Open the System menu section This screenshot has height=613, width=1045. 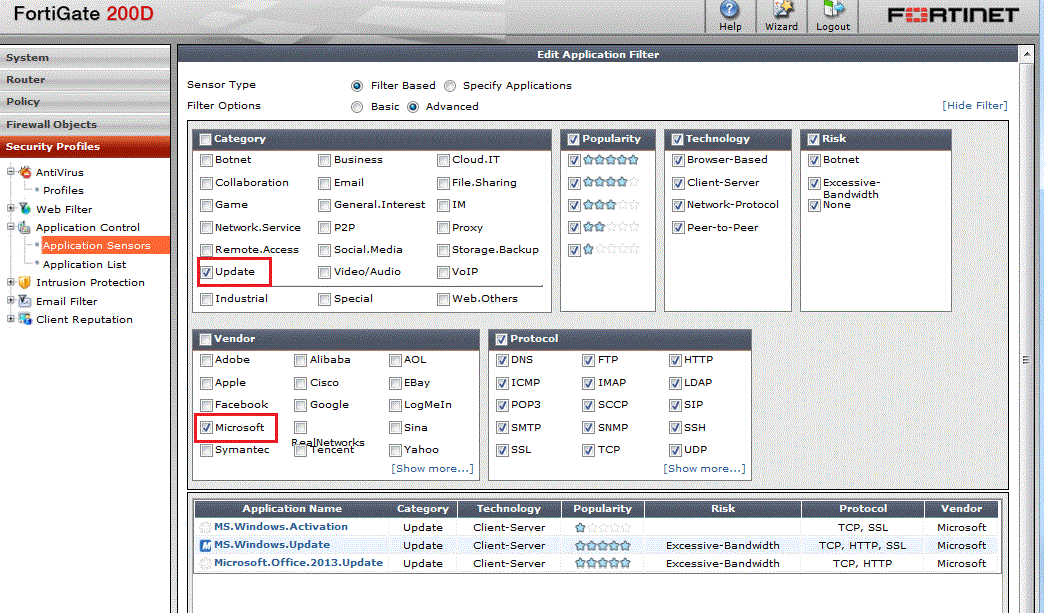(85, 57)
